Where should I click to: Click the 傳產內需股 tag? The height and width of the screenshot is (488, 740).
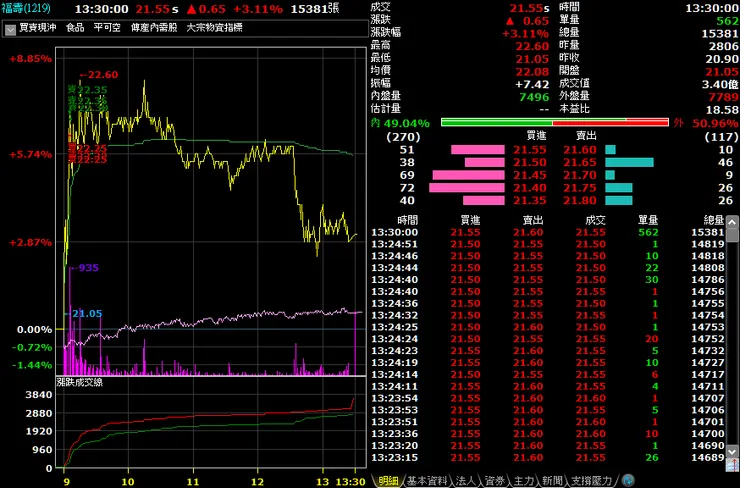coord(154,27)
